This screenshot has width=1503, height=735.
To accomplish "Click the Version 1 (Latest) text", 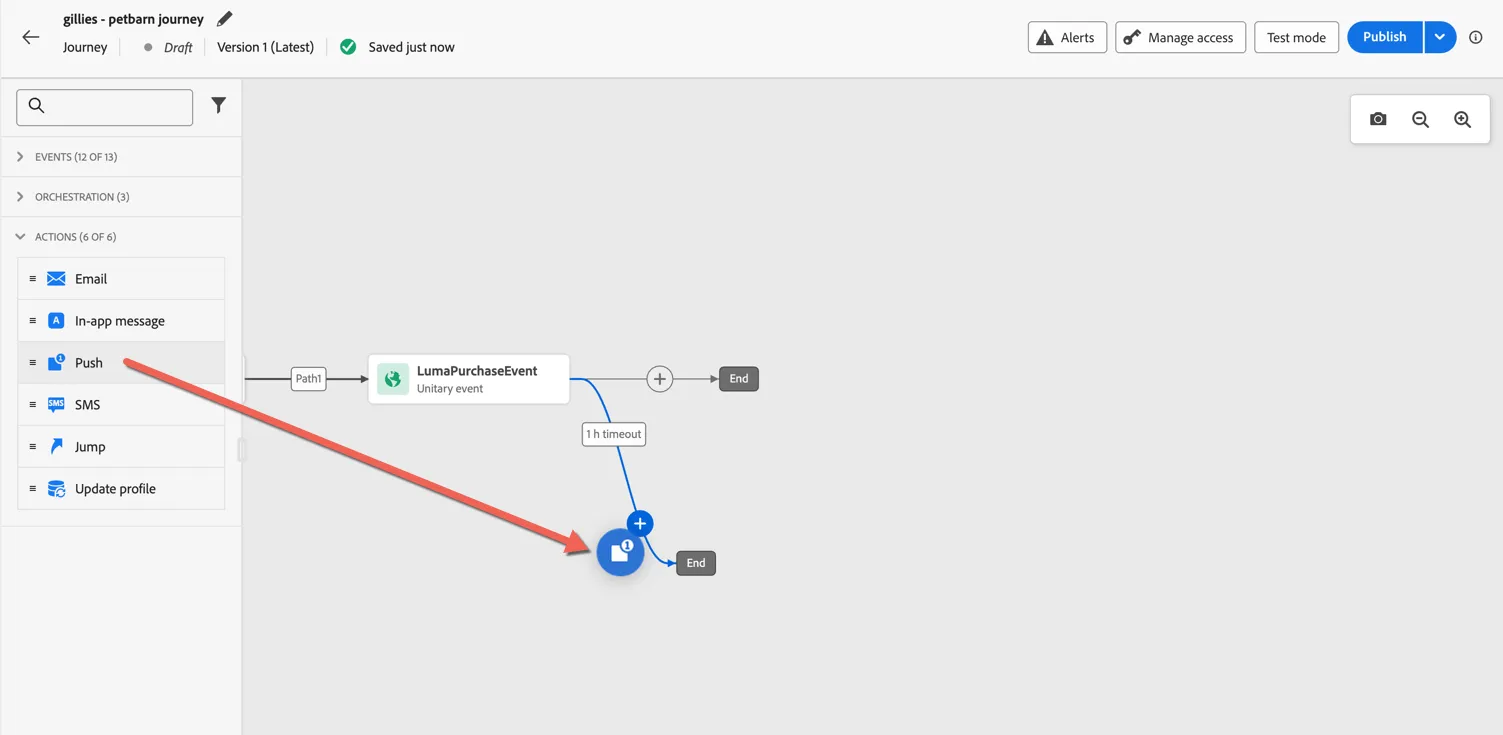I will pos(265,47).
